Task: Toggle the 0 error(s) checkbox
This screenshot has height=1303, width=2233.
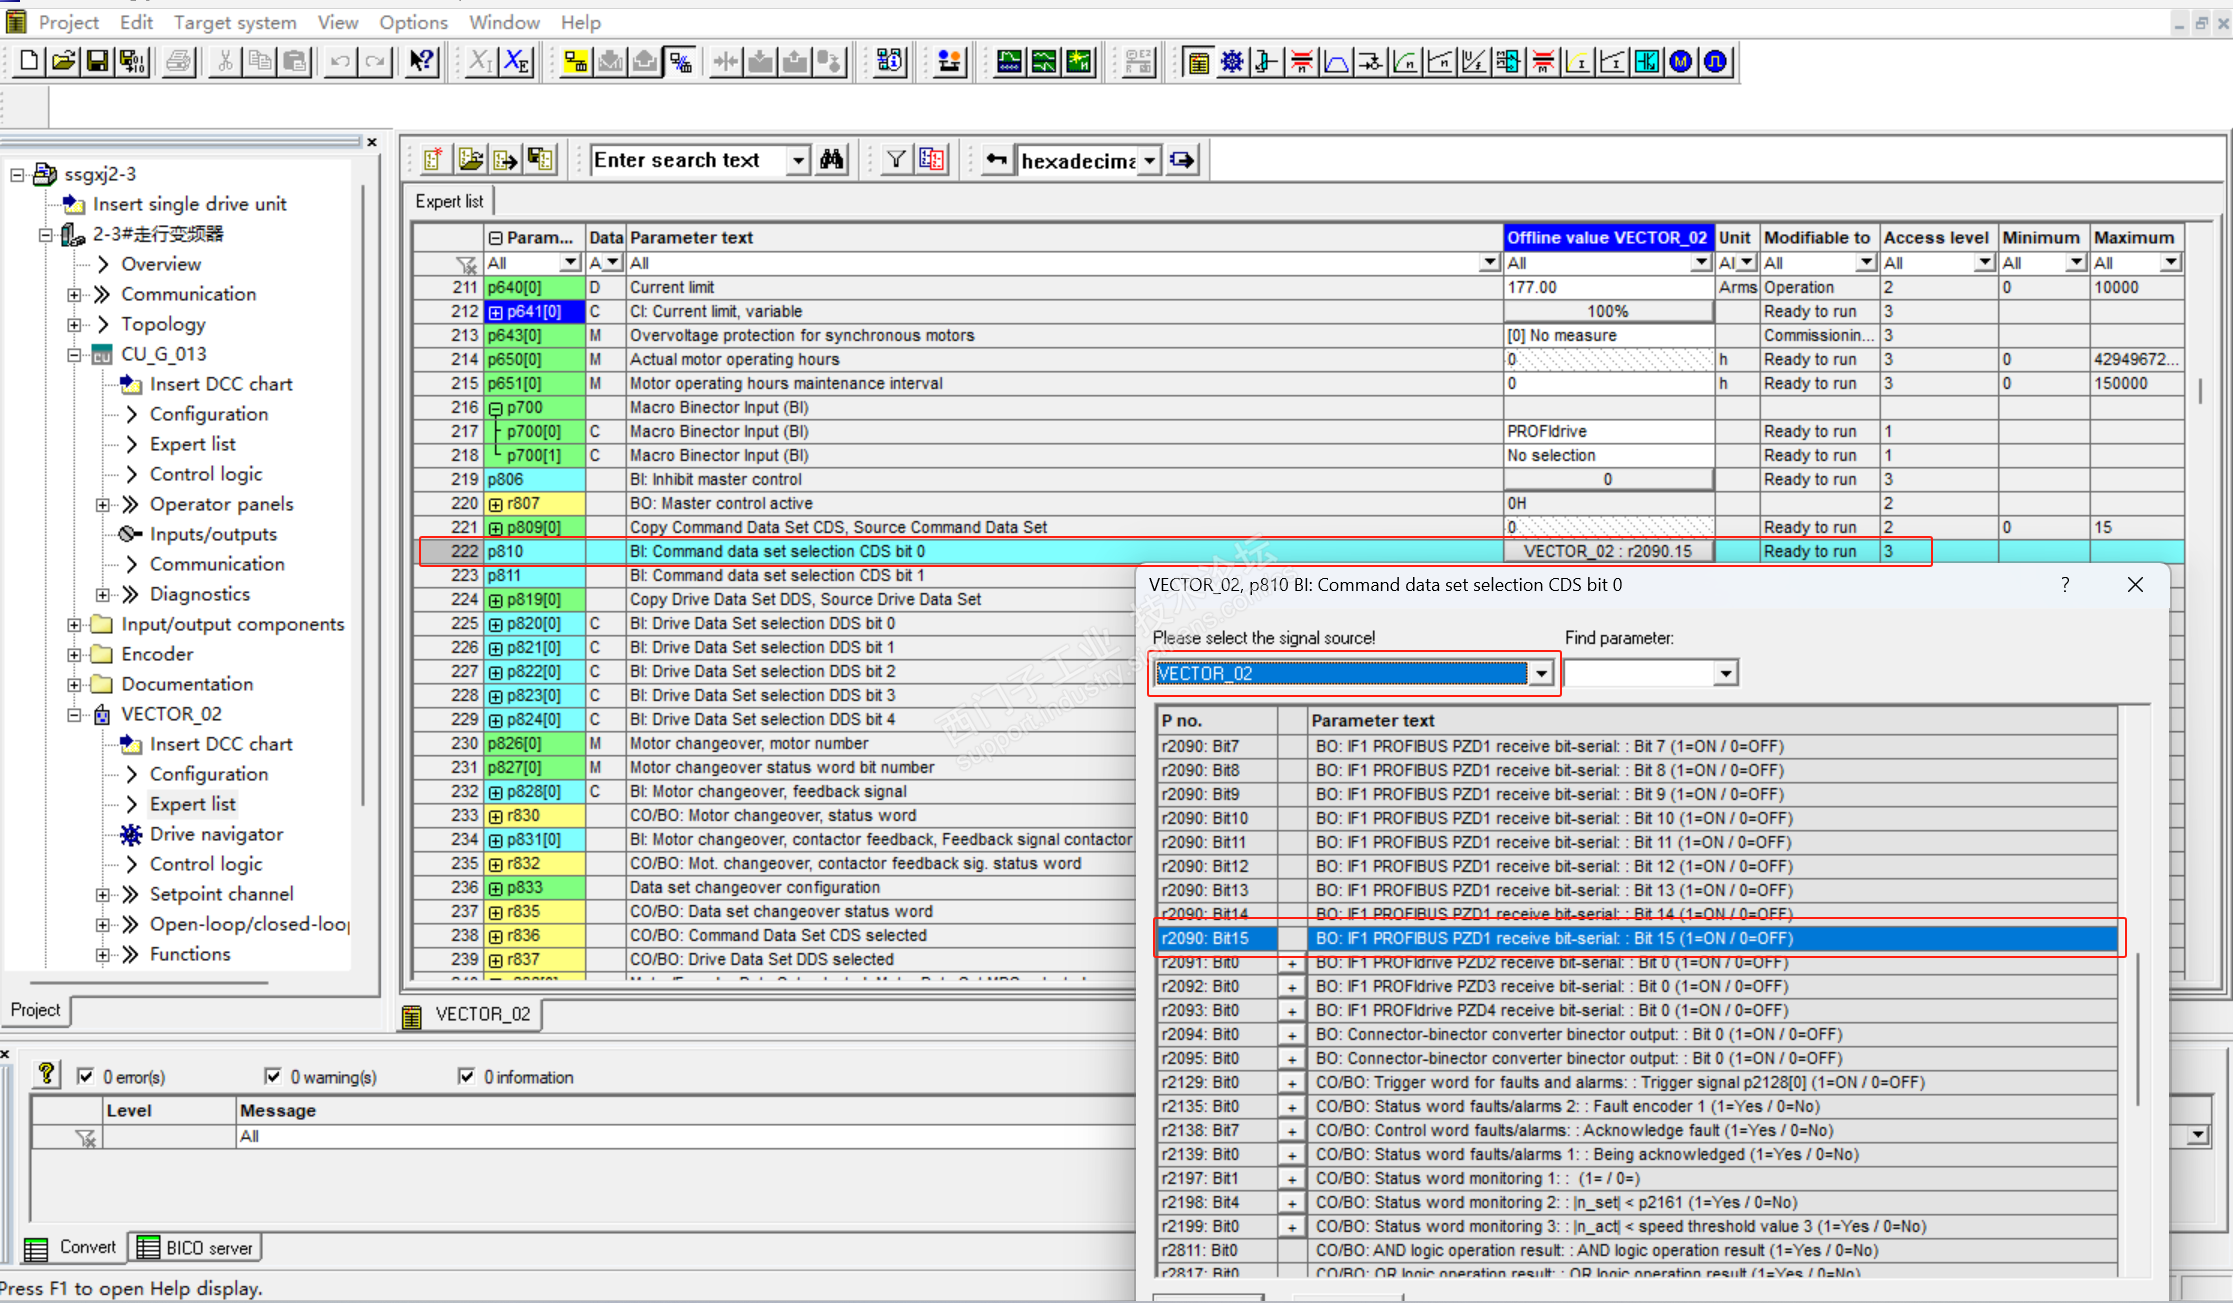Action: [86, 1076]
